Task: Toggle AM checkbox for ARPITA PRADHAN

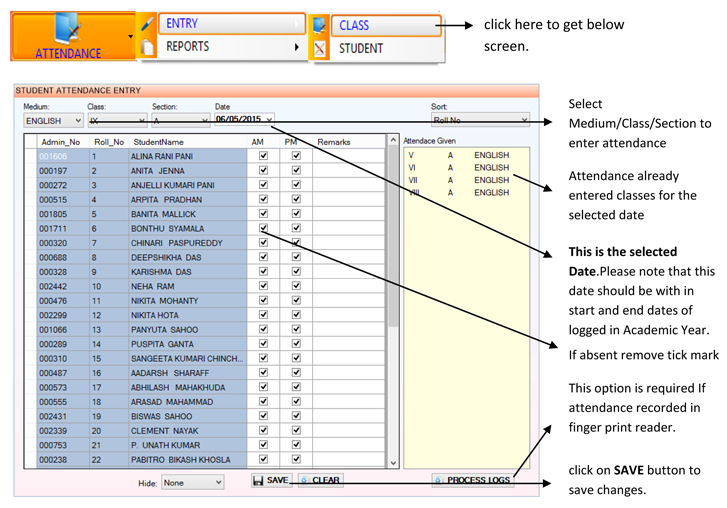Action: point(263,199)
